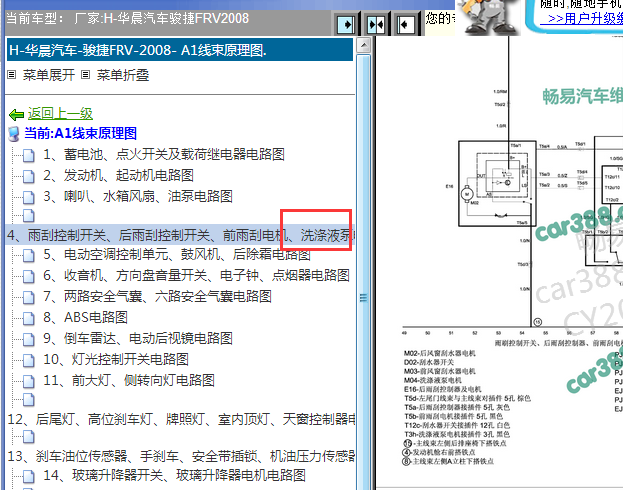
Task: Open 13、刹车油位传感器、手刹车 diagram entry
Action: (x=181, y=457)
